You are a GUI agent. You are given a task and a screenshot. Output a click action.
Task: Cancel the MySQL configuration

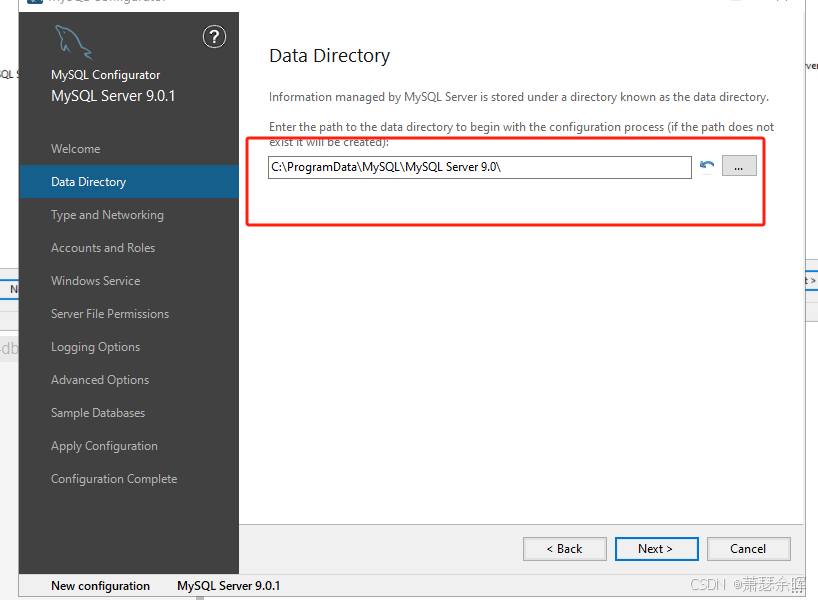pyautogui.click(x=748, y=549)
